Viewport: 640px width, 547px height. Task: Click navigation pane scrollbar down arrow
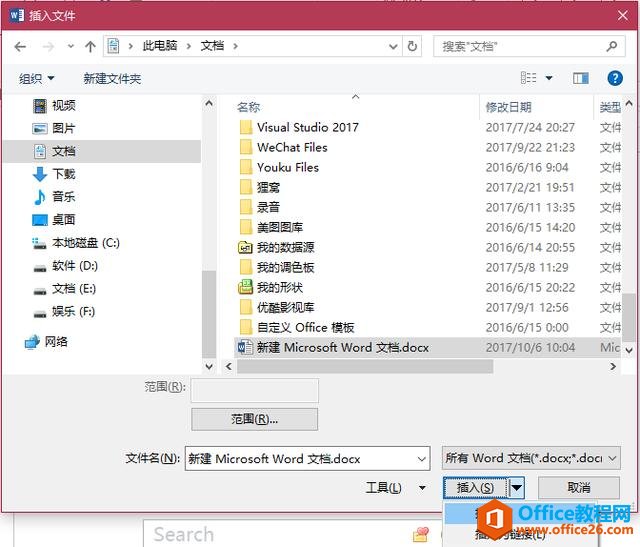point(209,366)
